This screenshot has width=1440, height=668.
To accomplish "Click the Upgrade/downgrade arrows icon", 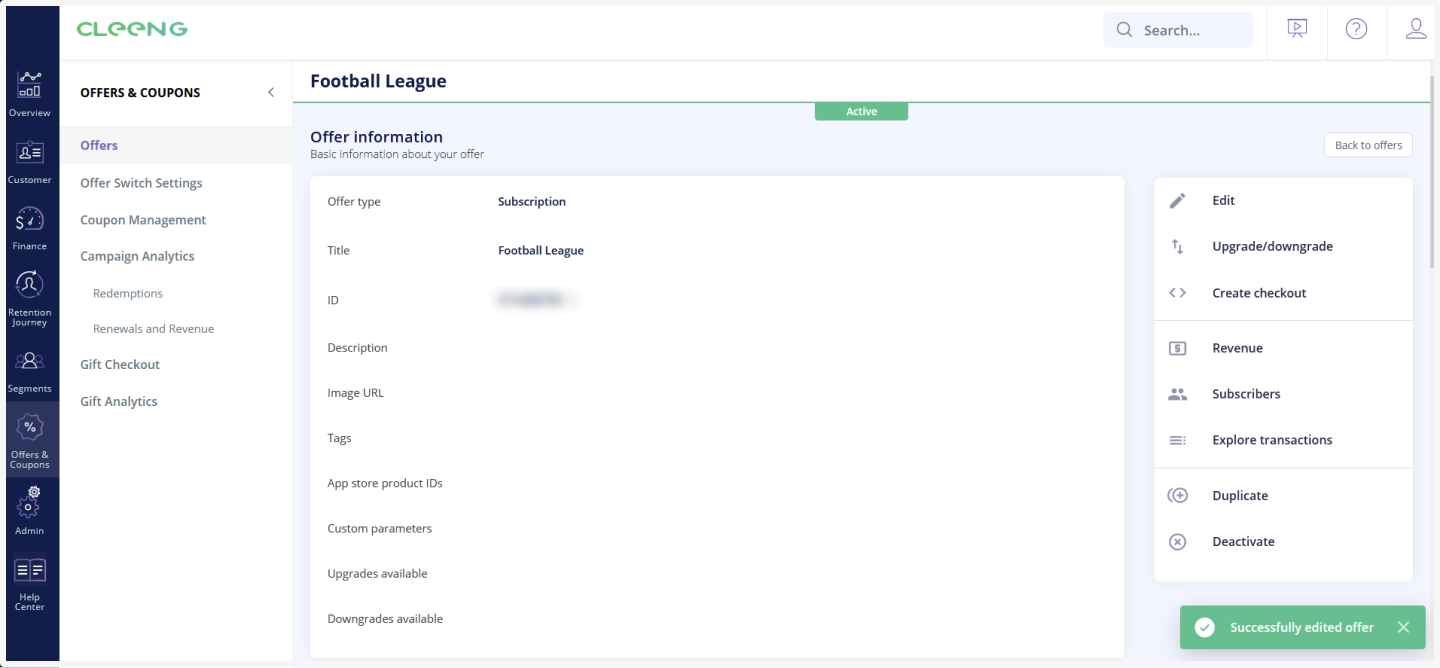I will (x=1178, y=247).
